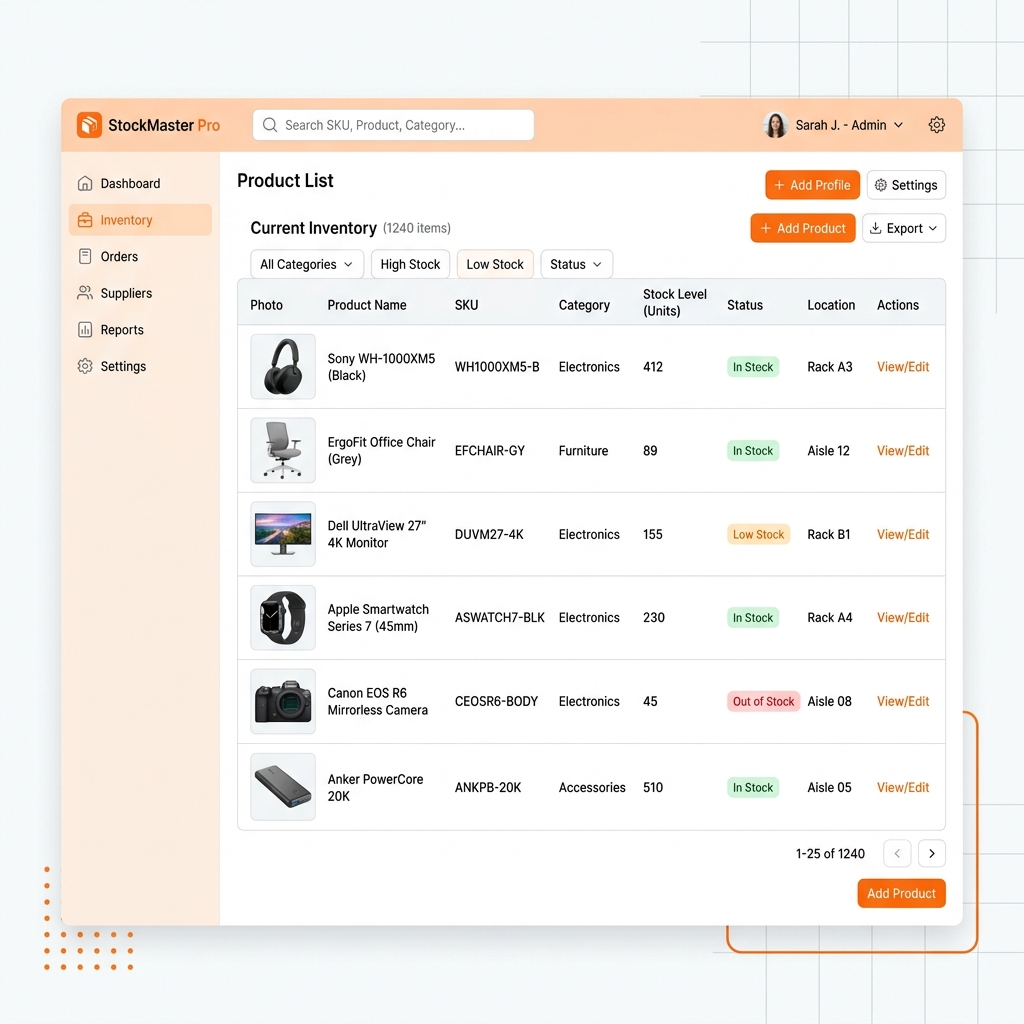Viewport: 1024px width, 1024px height.
Task: Select the Orders icon in sidebar
Action: coord(85,257)
